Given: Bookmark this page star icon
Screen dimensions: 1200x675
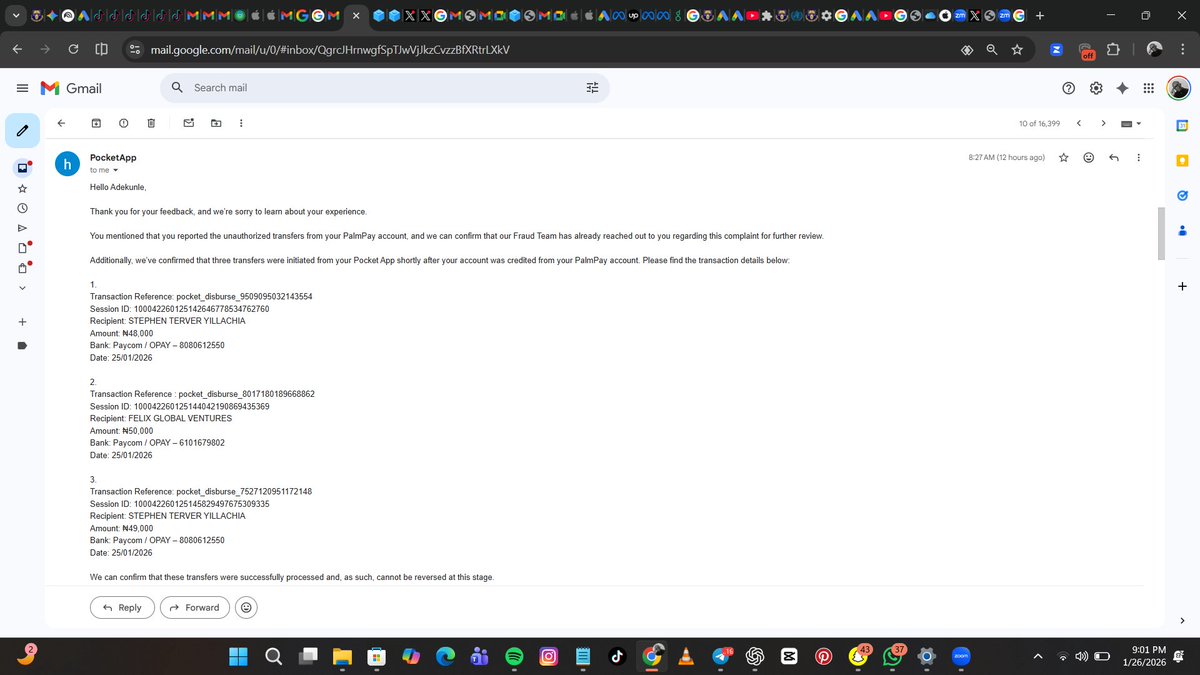Looking at the screenshot, I should (1017, 49).
